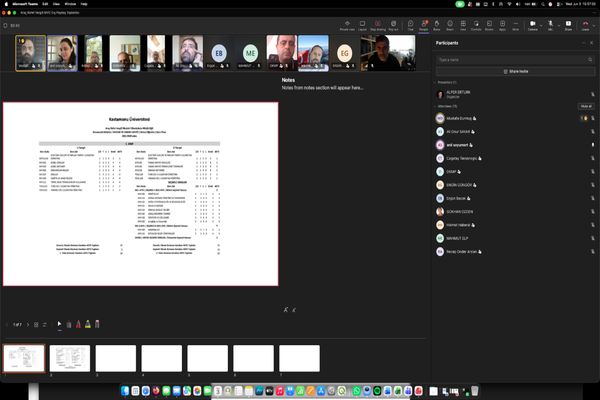The image size is (600, 400).
Task: Close the Participants panel
Action: [591, 43]
